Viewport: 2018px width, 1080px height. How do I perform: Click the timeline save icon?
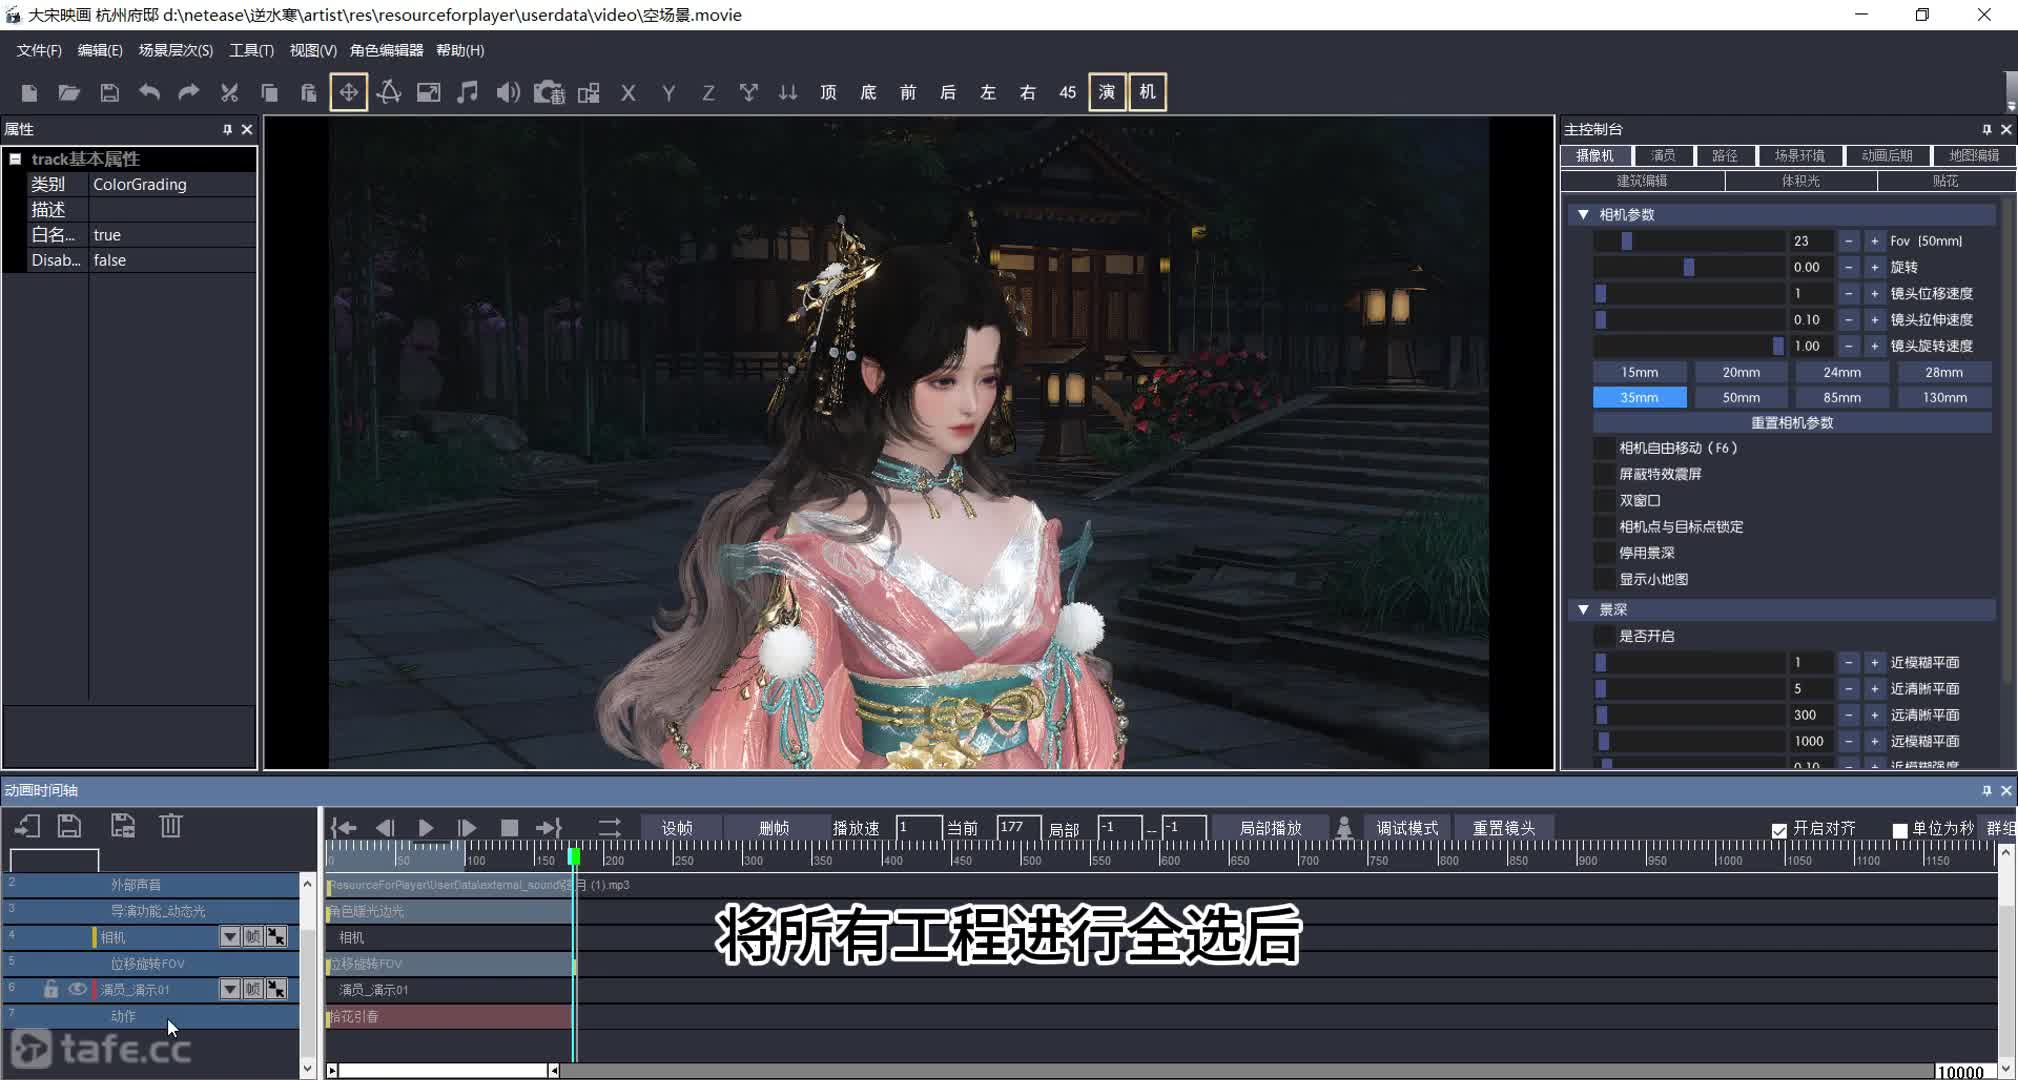tap(69, 826)
